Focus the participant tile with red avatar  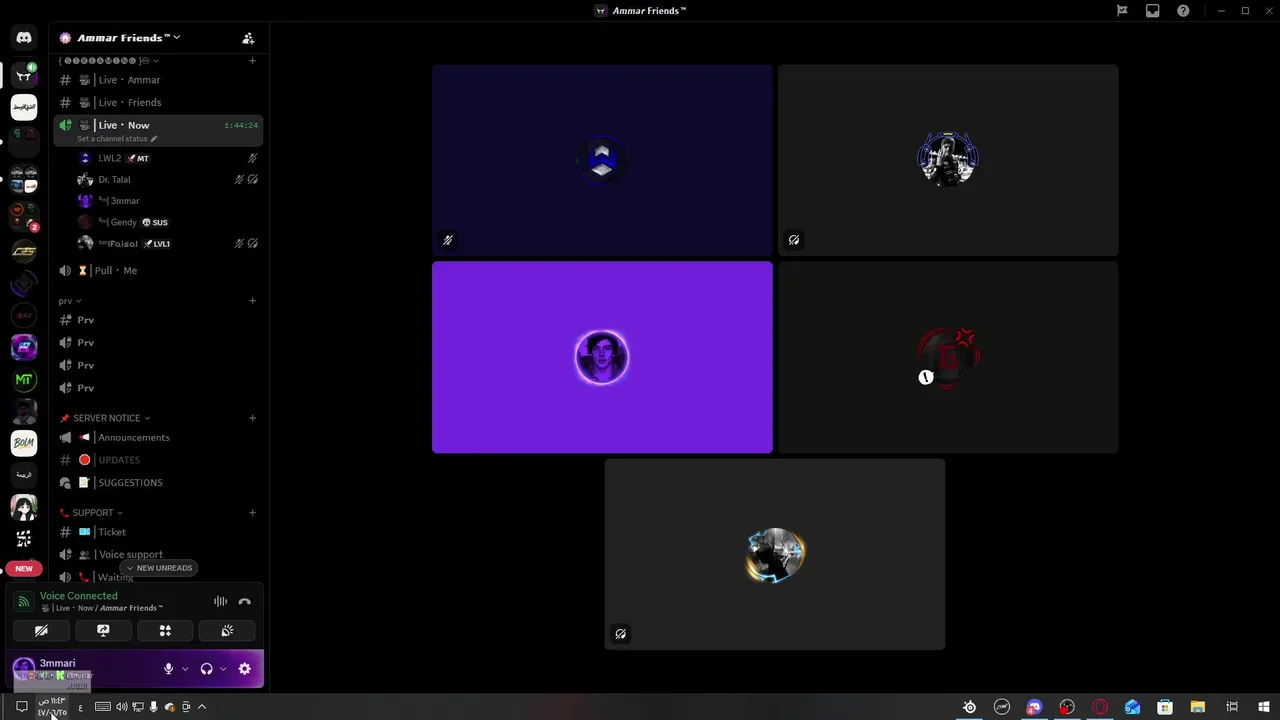948,357
